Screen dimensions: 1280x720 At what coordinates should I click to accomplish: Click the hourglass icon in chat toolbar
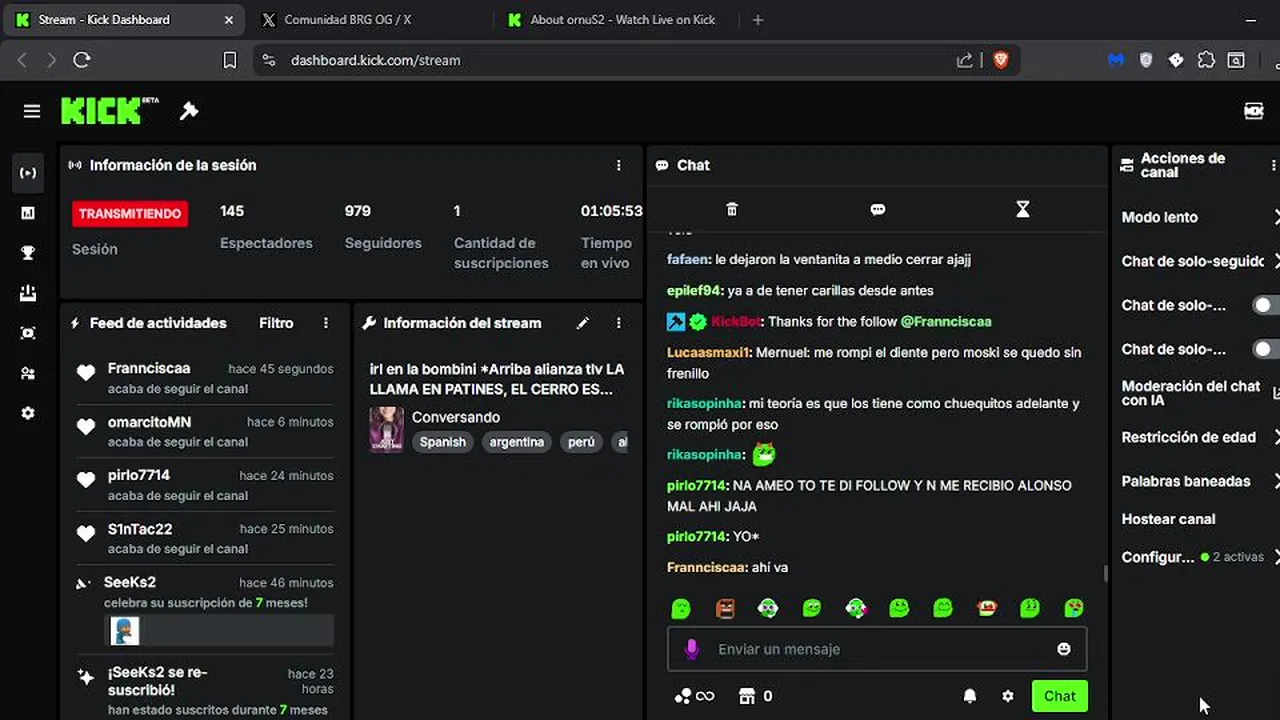tap(1022, 209)
